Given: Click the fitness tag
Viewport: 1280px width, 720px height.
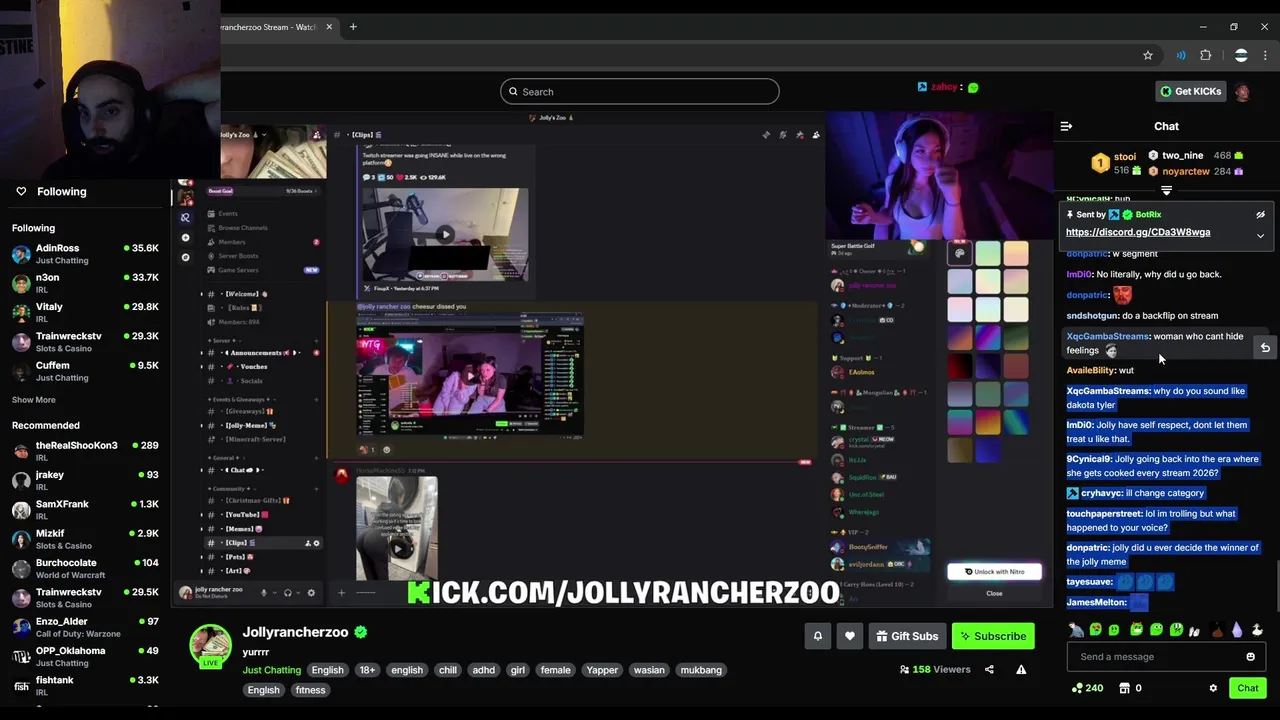Looking at the screenshot, I should click(x=310, y=690).
